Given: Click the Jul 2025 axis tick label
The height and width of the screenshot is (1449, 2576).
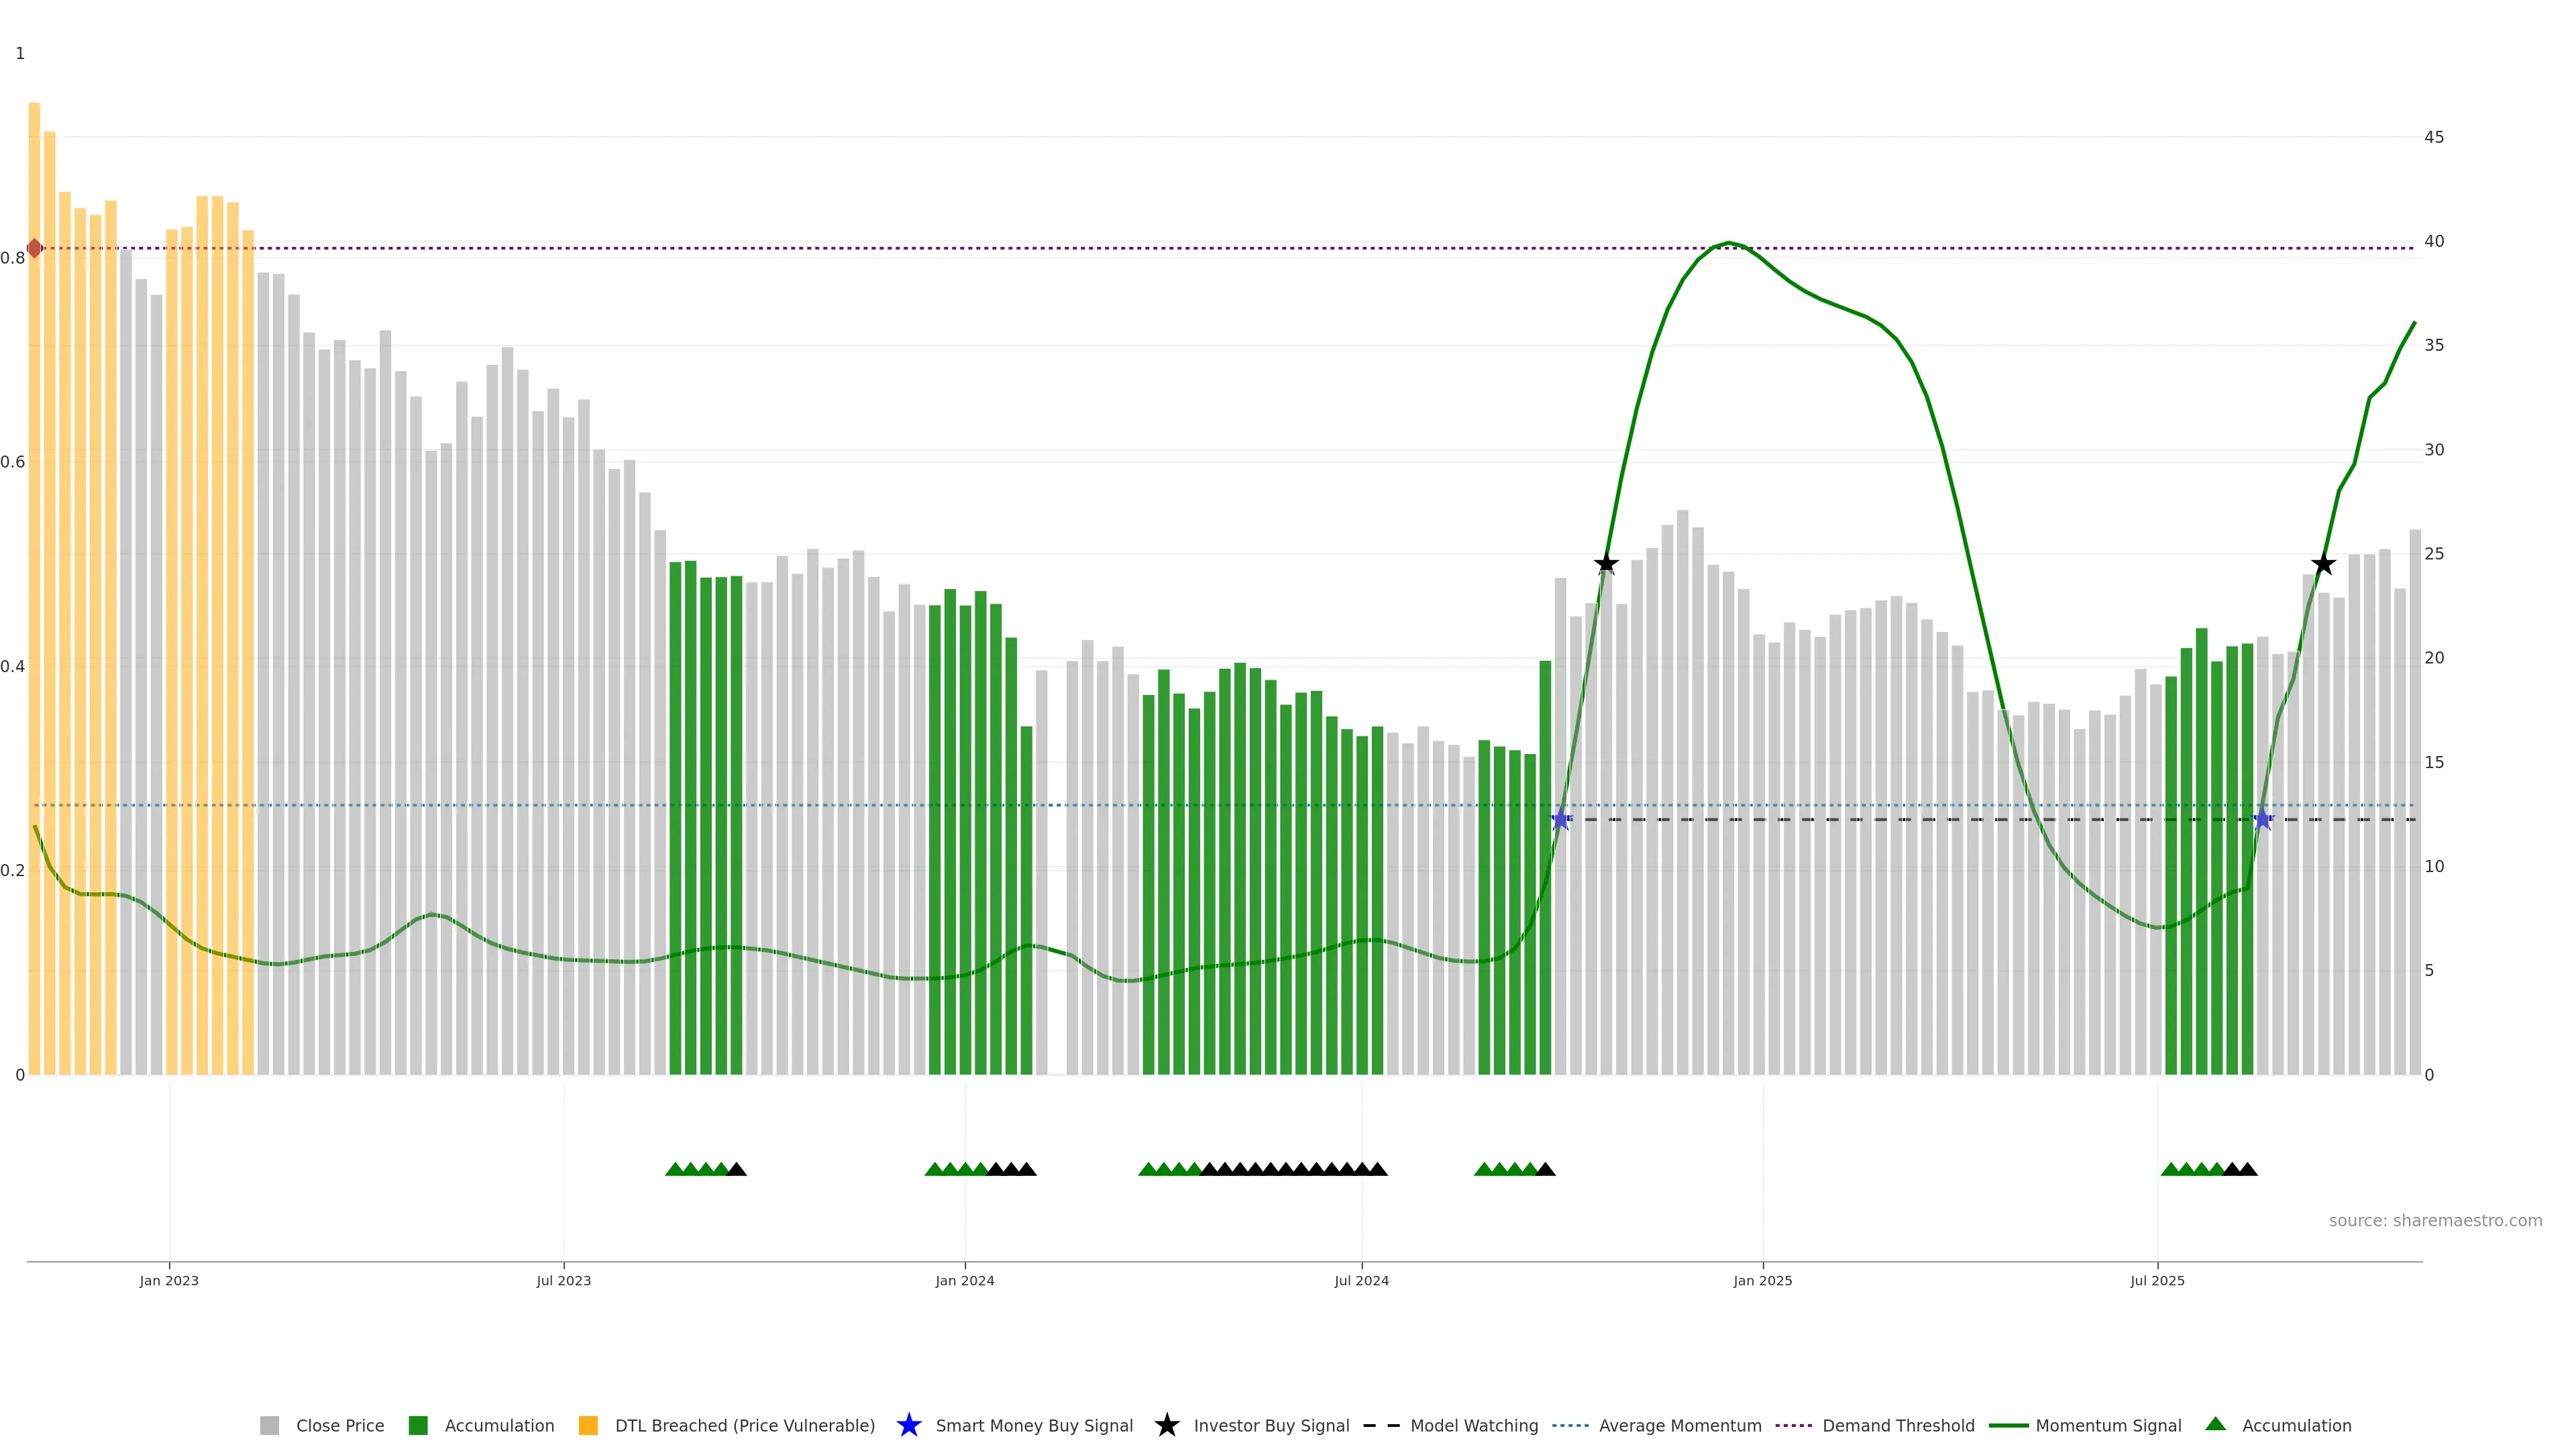Looking at the screenshot, I should 2157,1281.
